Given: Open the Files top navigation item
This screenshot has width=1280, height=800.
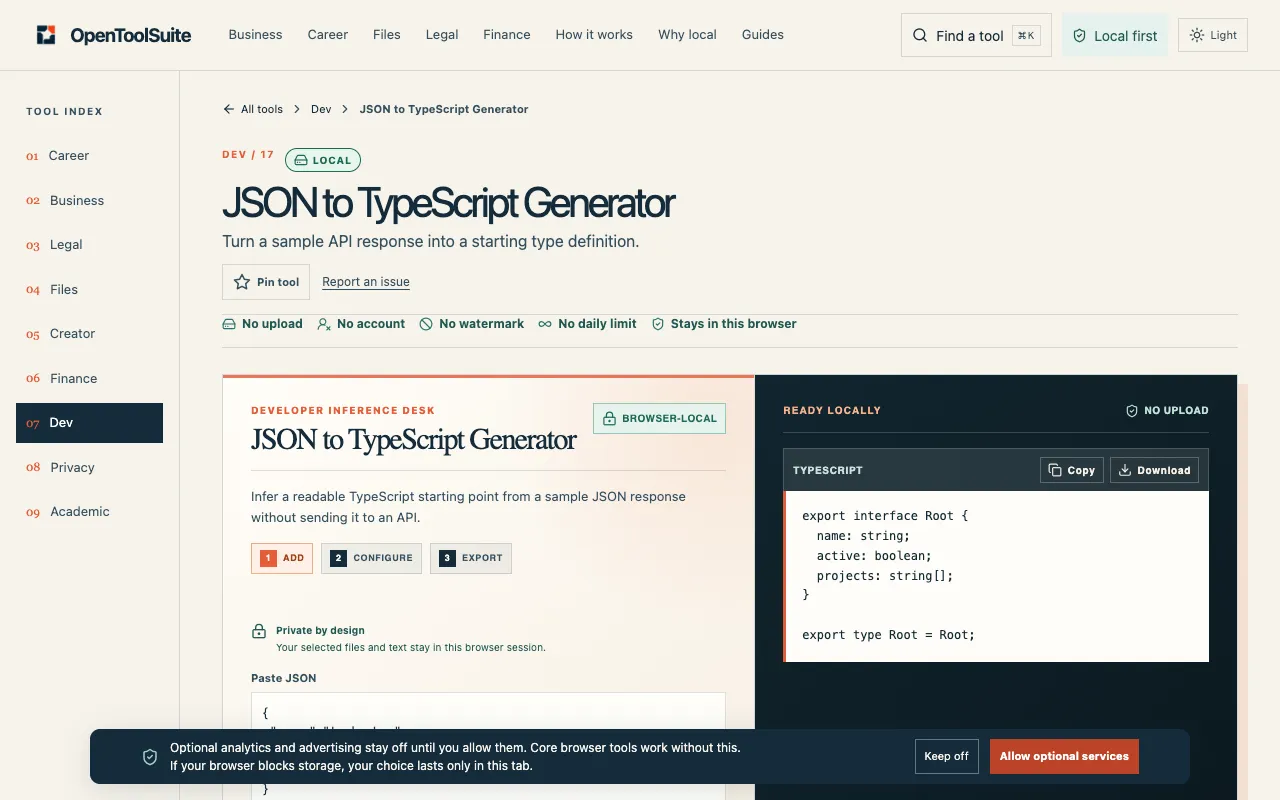Looking at the screenshot, I should (x=387, y=34).
